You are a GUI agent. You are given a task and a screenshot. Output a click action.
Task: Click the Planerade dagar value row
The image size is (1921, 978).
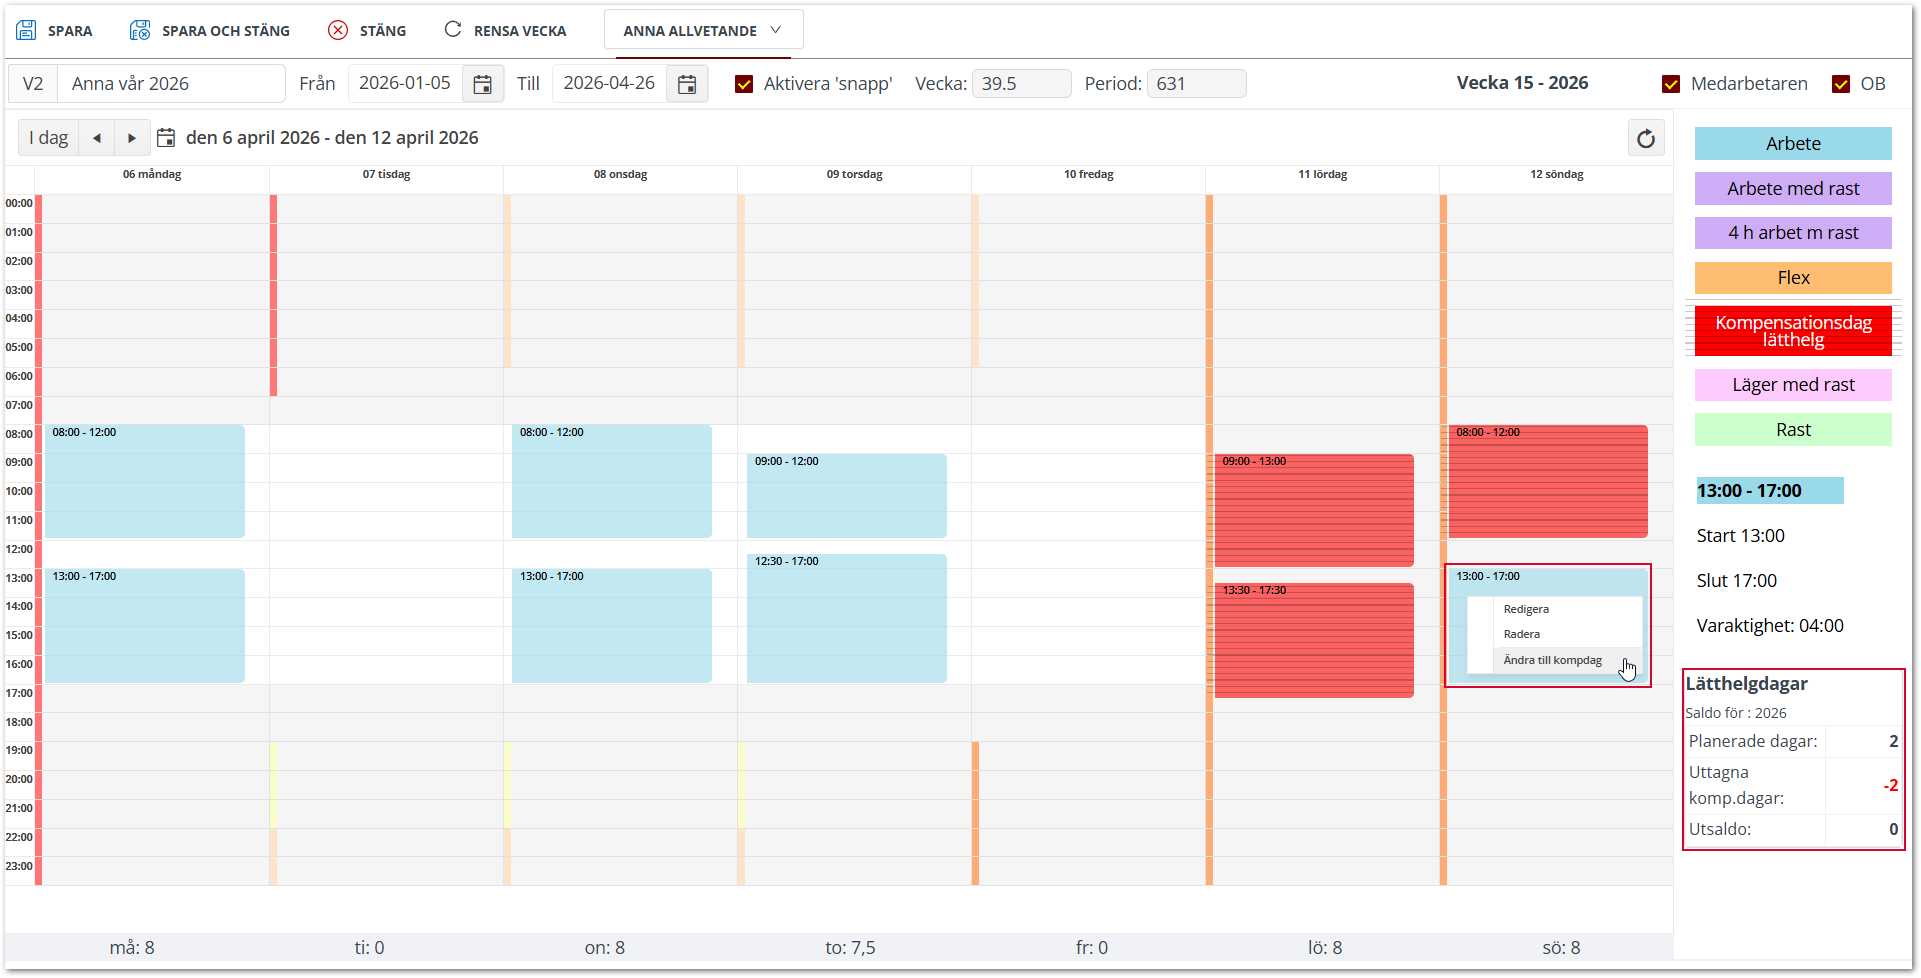[1793, 742]
